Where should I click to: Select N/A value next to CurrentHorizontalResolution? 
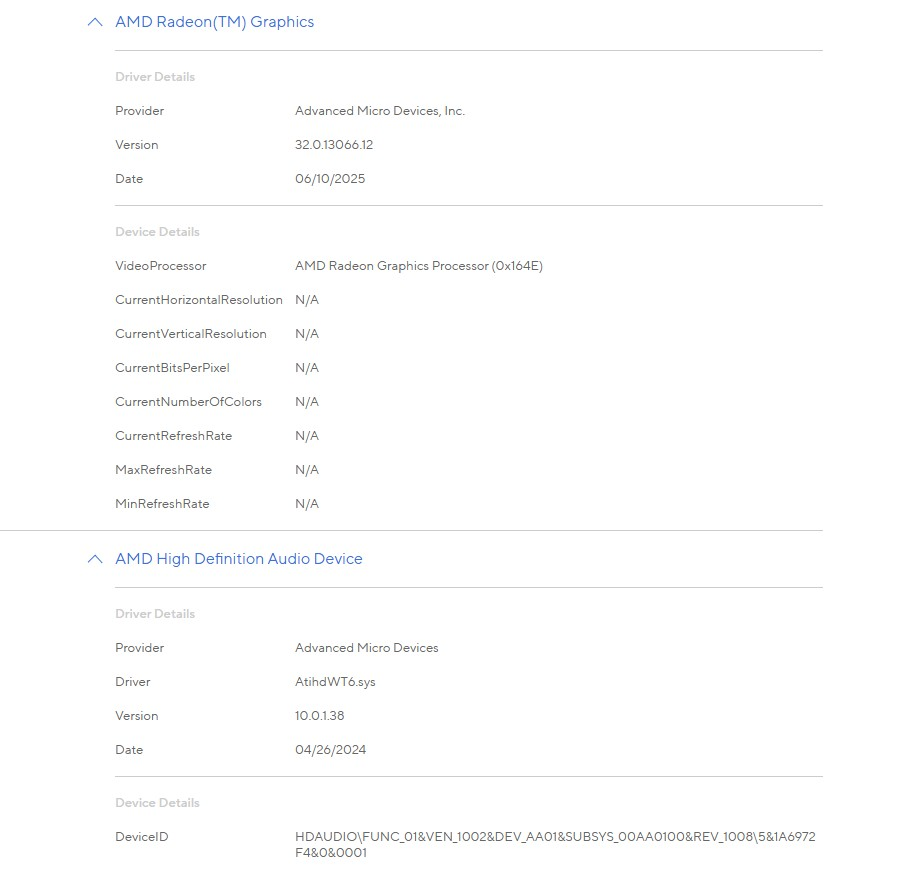306,299
